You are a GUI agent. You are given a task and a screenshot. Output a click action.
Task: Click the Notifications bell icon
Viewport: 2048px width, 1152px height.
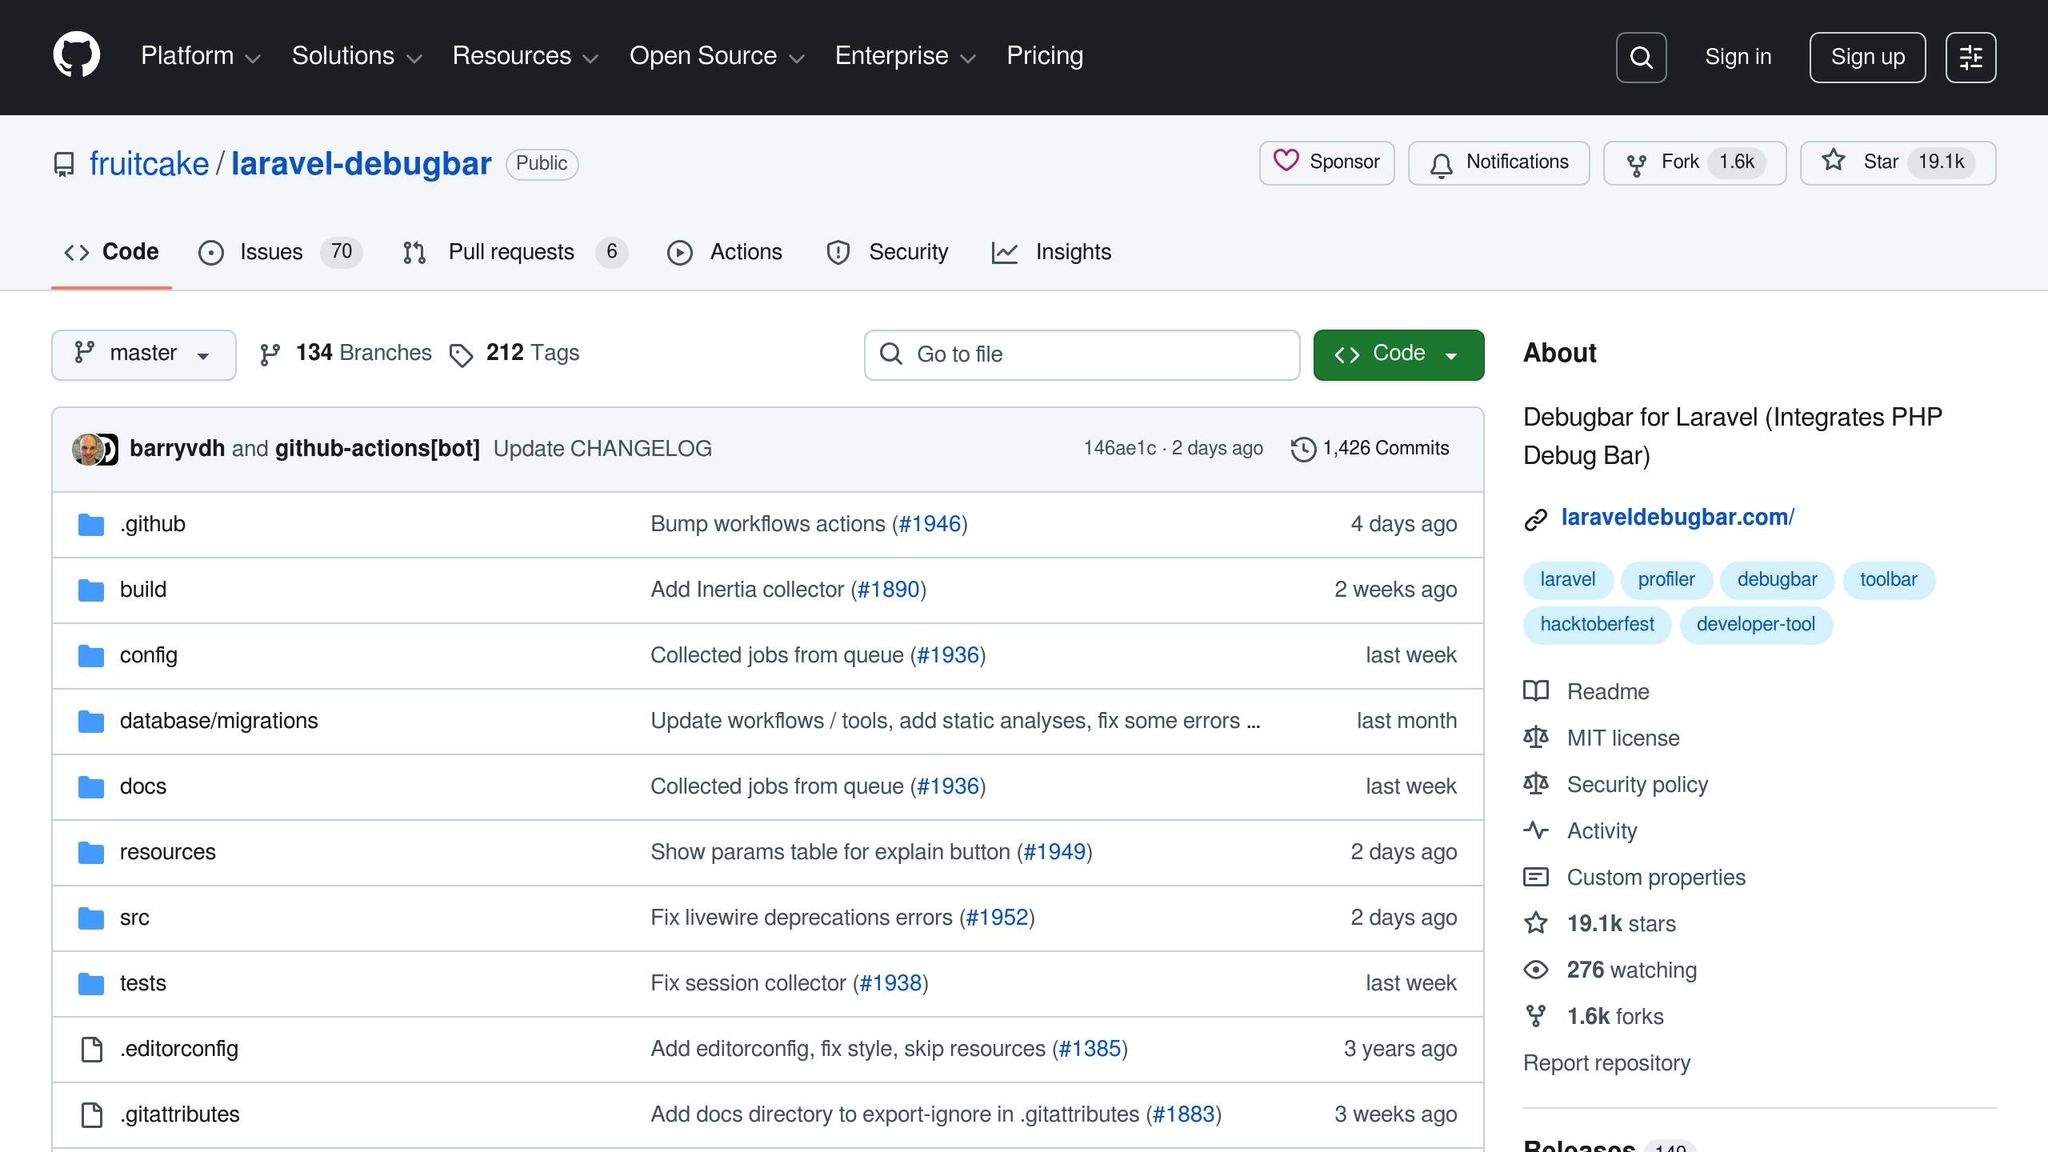[1441, 163]
